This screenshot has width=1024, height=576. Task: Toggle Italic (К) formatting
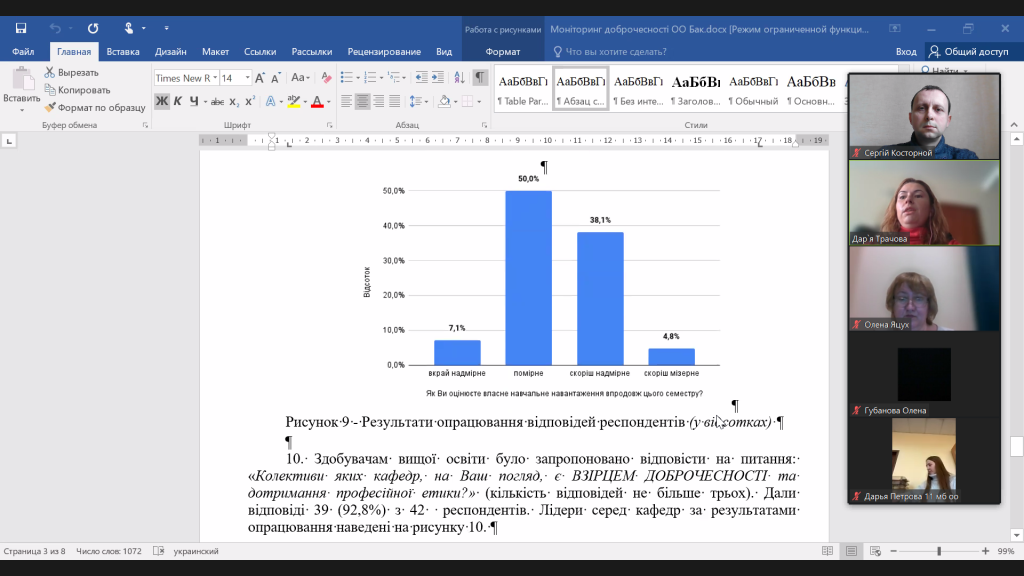click(178, 101)
